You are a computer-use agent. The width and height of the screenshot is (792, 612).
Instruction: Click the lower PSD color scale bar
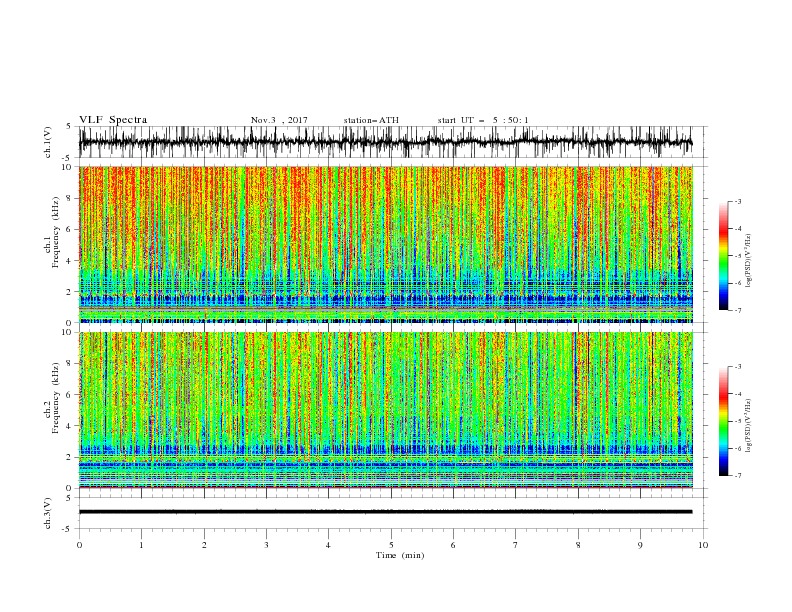724,421
